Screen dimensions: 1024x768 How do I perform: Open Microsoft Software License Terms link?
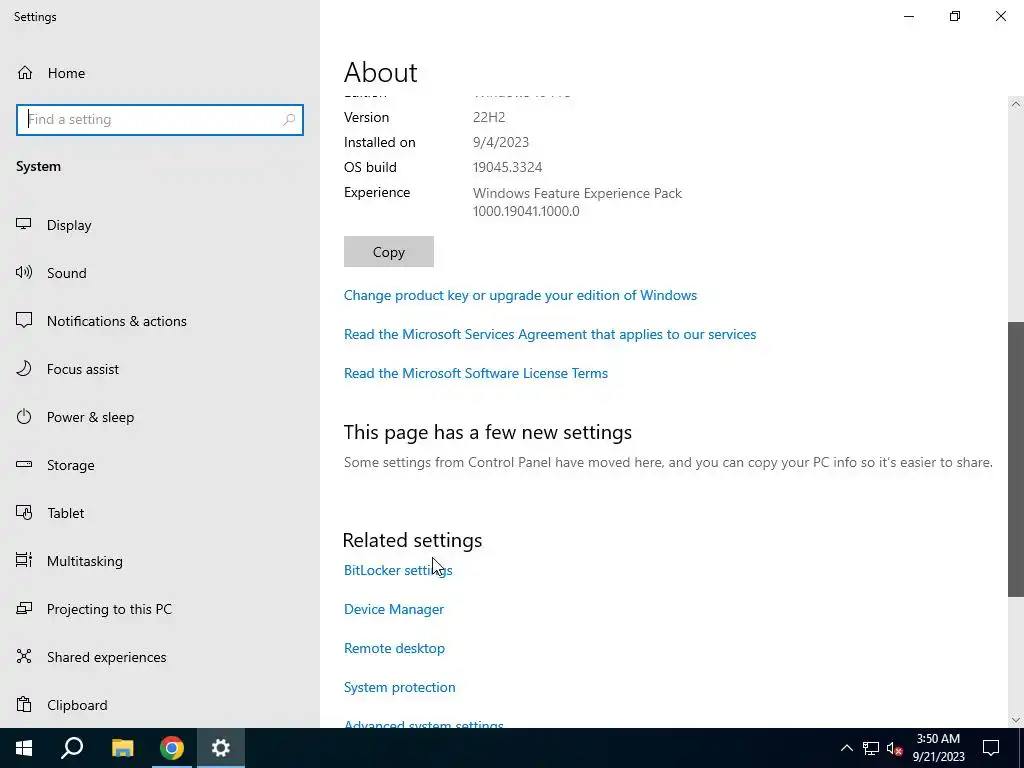[x=475, y=374]
